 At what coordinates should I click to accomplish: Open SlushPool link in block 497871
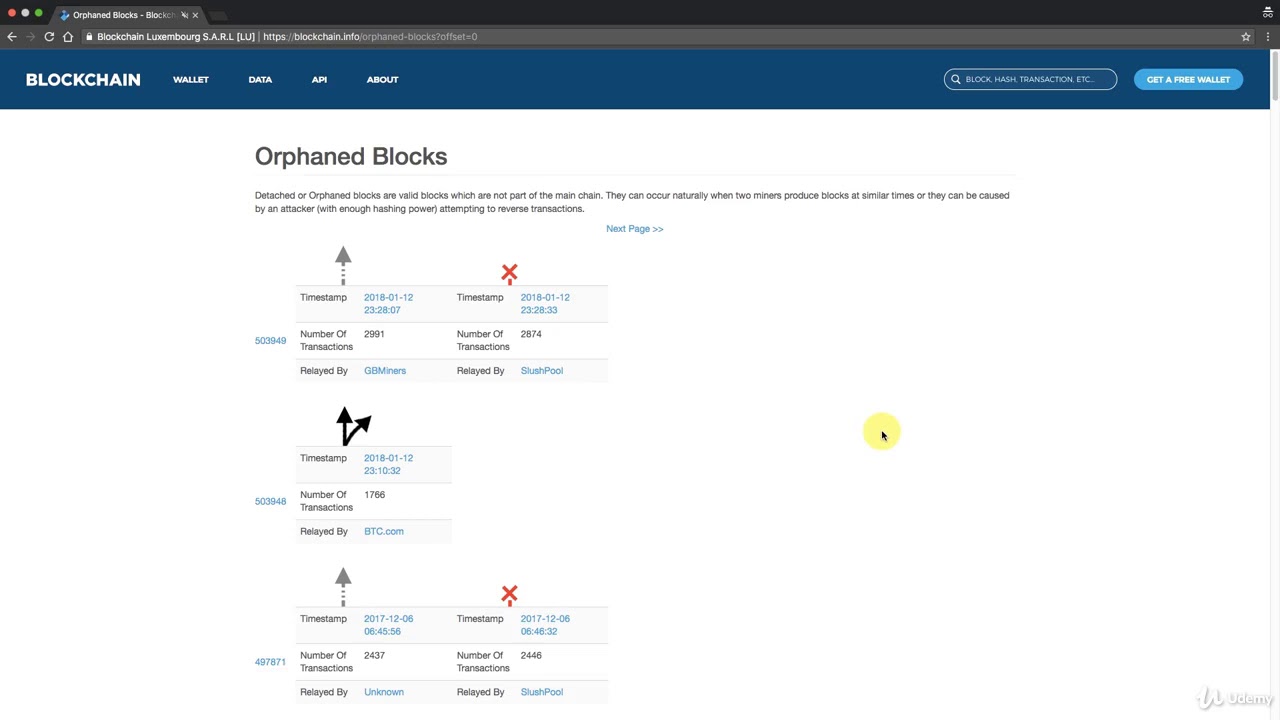click(x=542, y=692)
